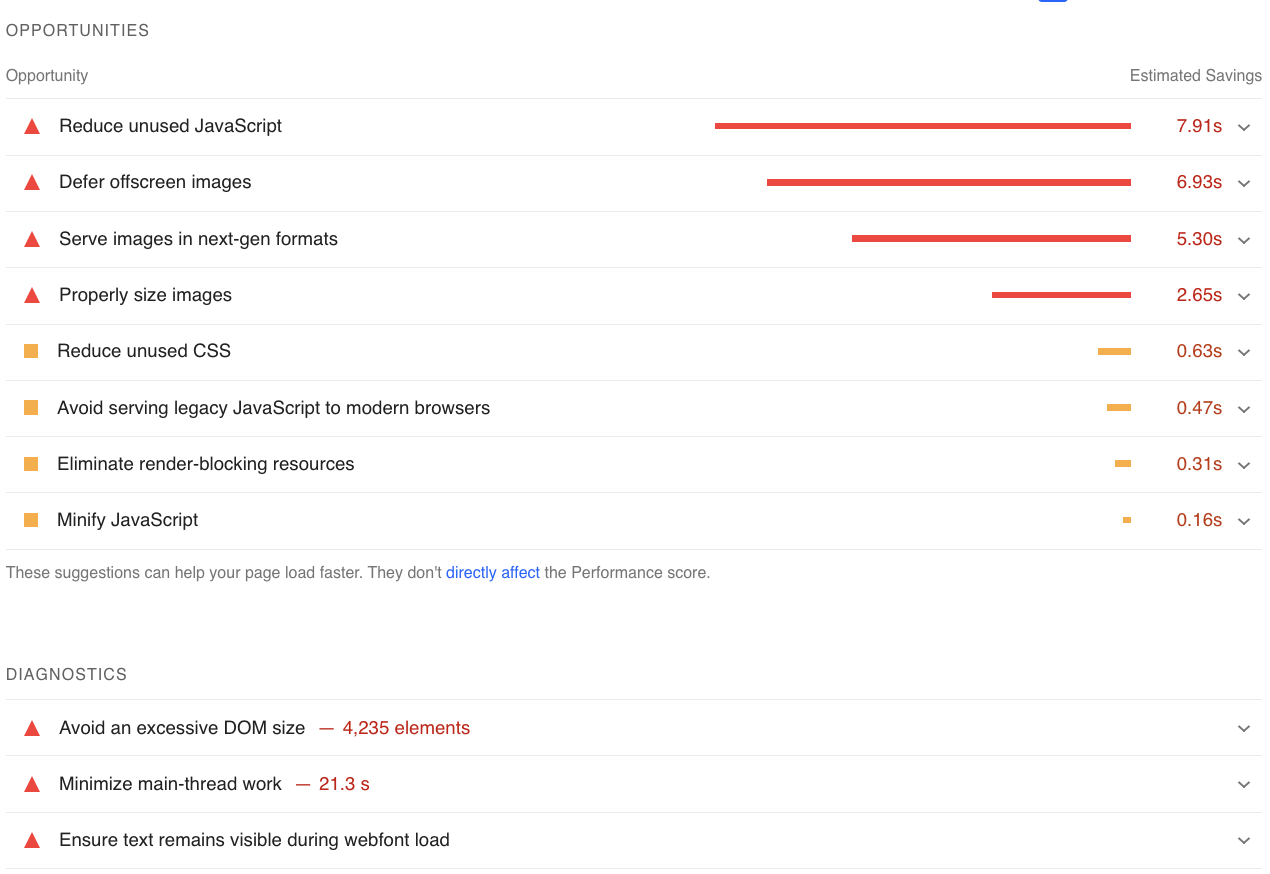The width and height of the screenshot is (1270, 874).
Task: Click the red triangle beside Avoid an excessive DOM size
Action: coord(32,729)
